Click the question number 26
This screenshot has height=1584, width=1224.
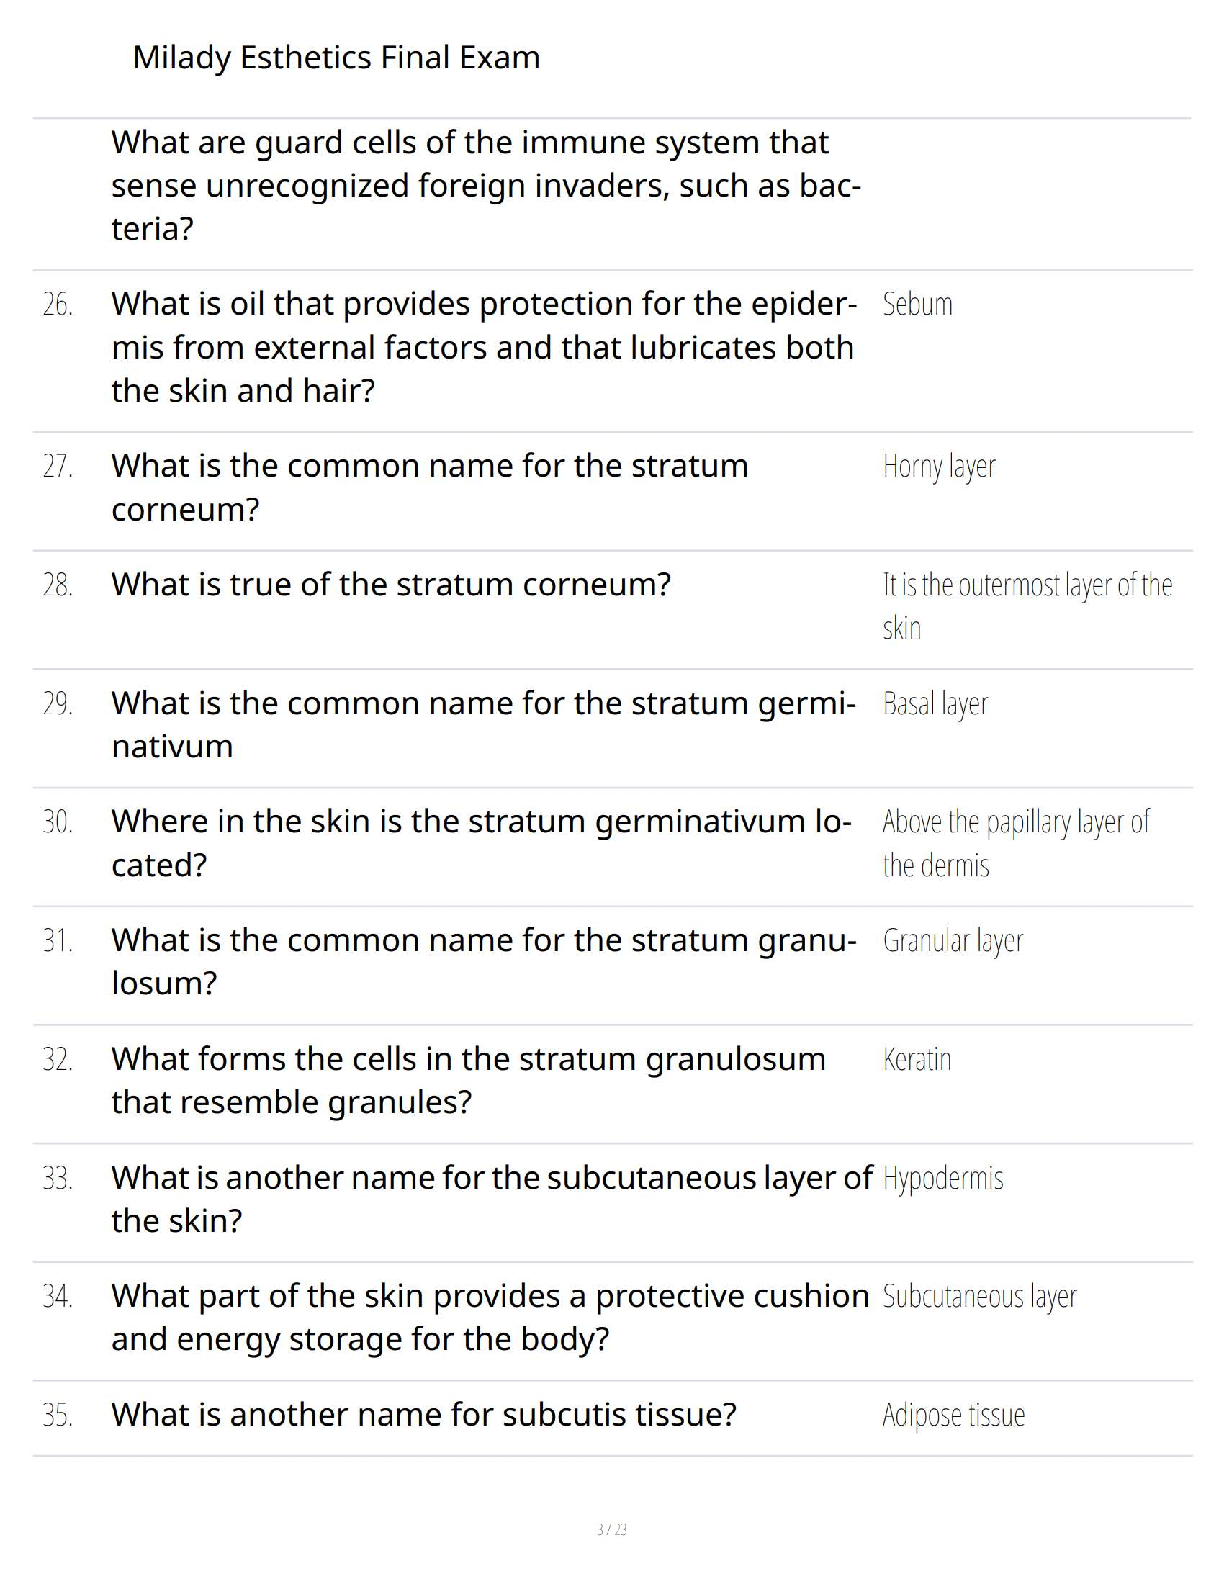pos(58,304)
